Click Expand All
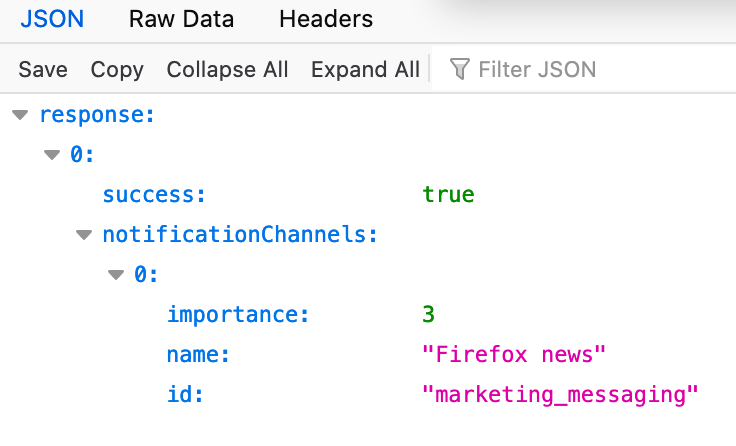The height and width of the screenshot is (446, 736). tap(365, 69)
